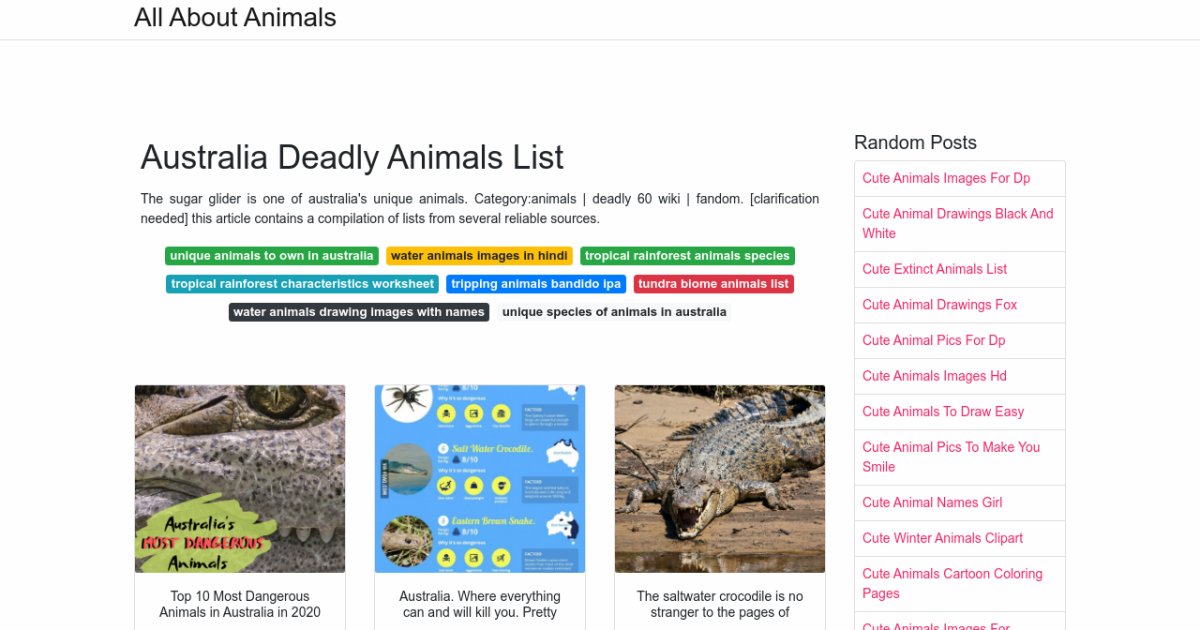Select the blue 'tripping animals bandido ipa' tag
Screen dimensions: 1200x630
(536, 284)
